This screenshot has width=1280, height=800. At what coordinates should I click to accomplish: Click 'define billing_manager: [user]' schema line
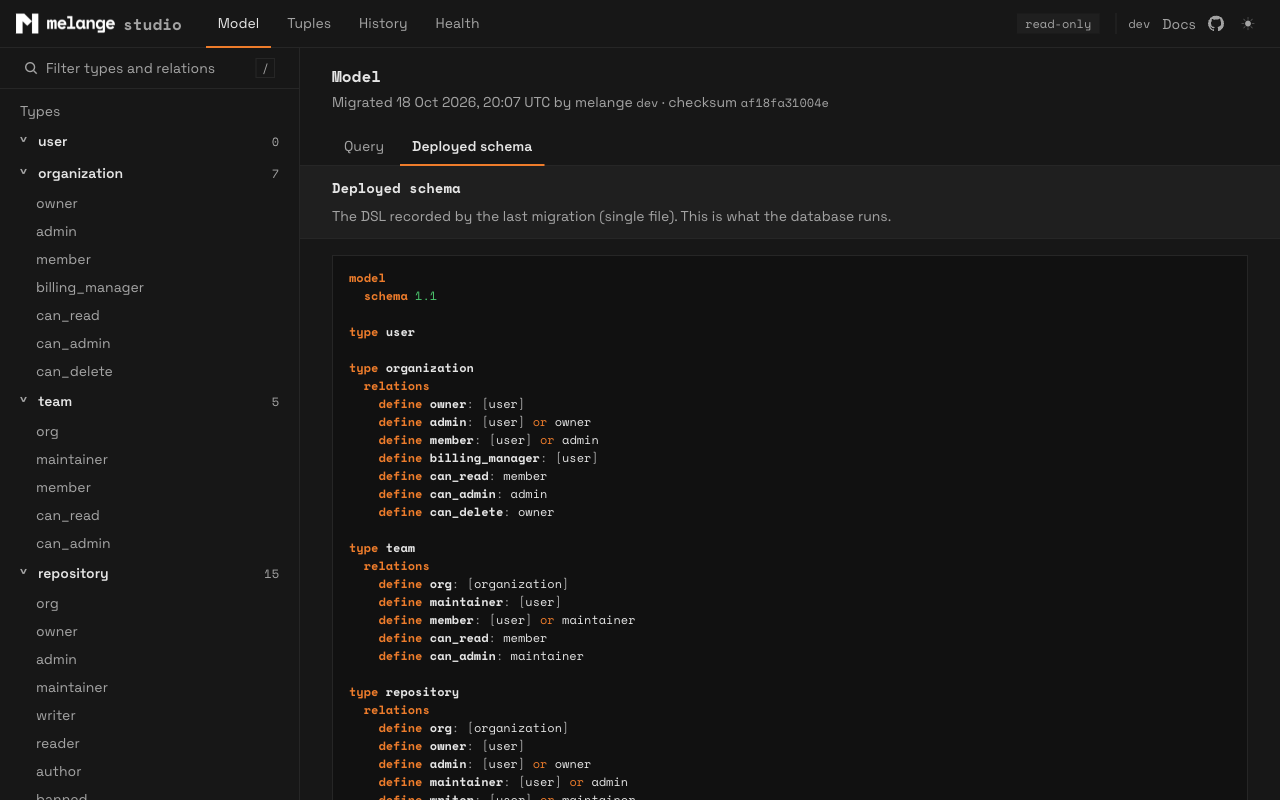pyautogui.click(x=488, y=458)
